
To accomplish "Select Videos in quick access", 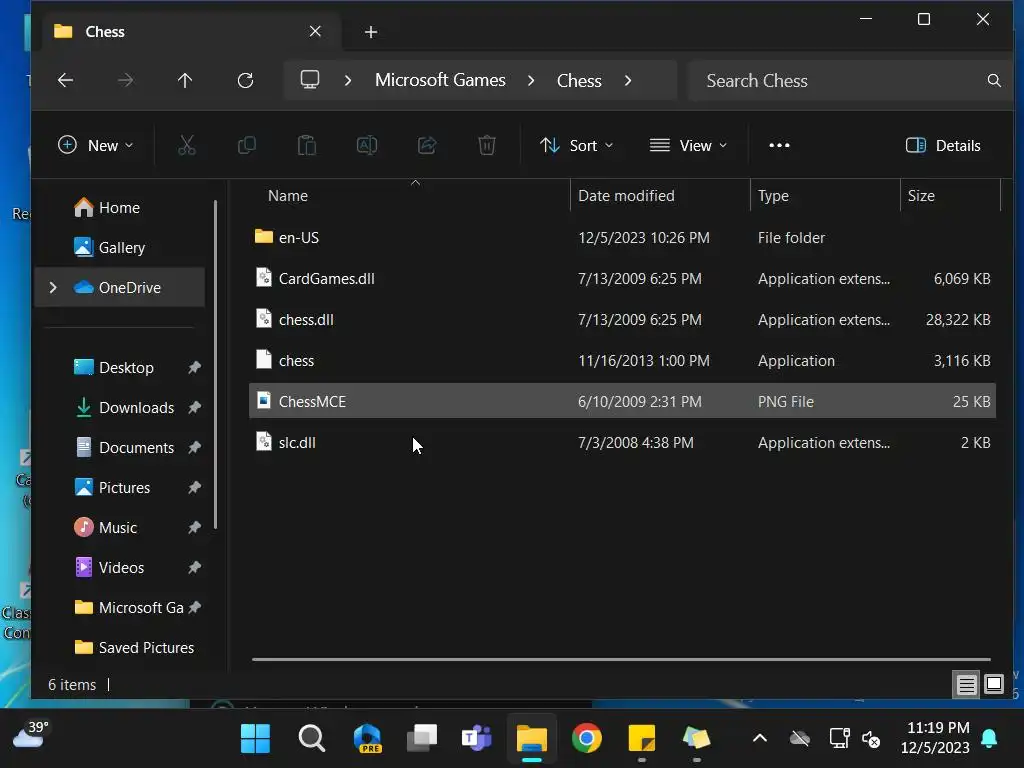I will 119,568.
